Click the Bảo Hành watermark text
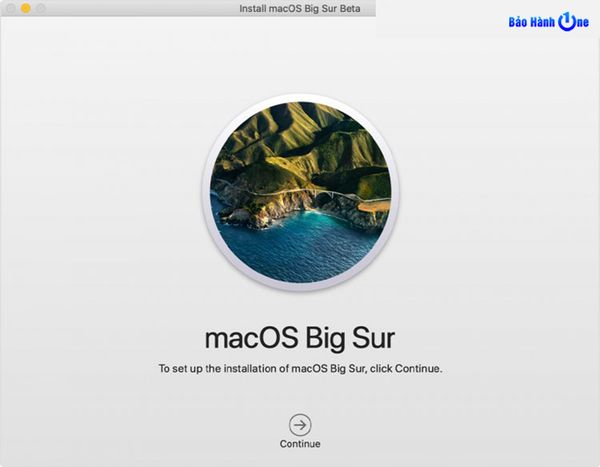This screenshot has width=600, height=467. [x=532, y=23]
